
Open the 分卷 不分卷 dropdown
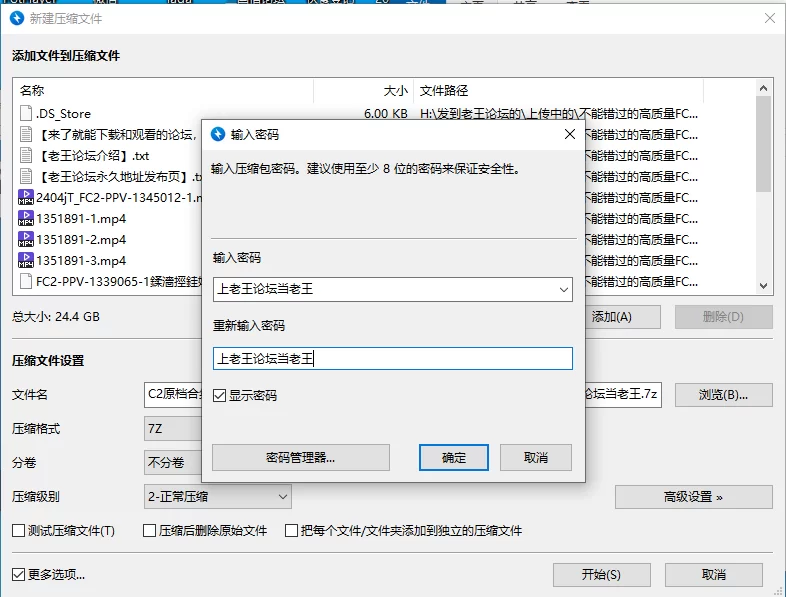tap(173, 462)
